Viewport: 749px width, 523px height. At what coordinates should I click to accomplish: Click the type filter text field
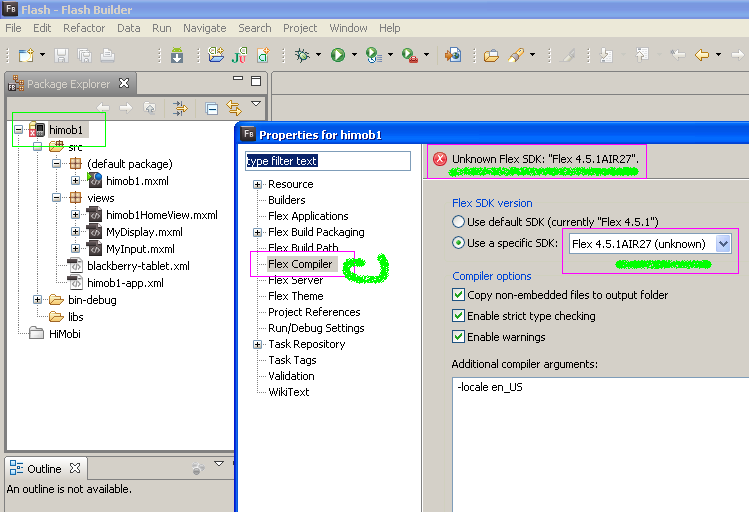click(x=328, y=161)
